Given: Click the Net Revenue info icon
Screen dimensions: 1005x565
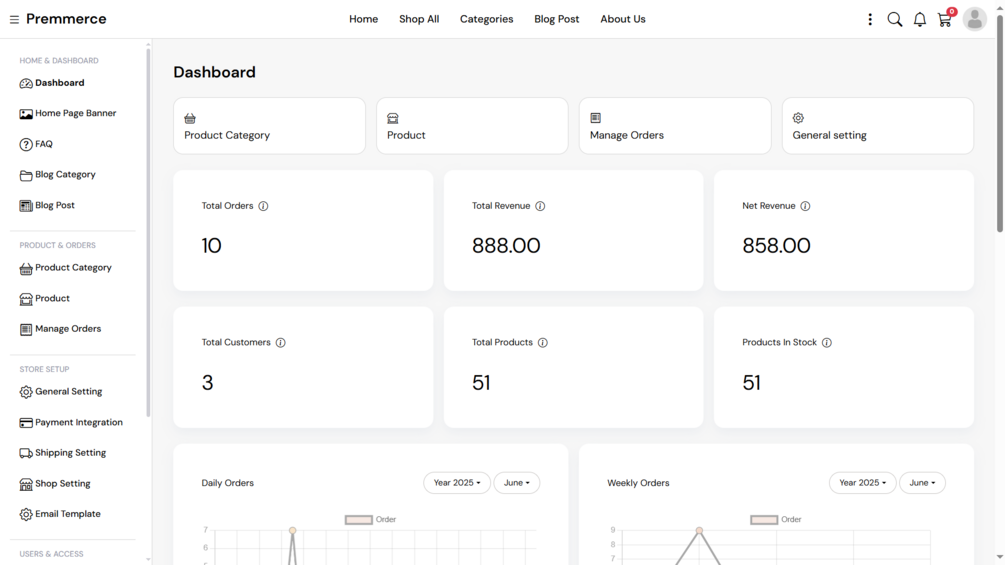Looking at the screenshot, I should click(x=806, y=206).
